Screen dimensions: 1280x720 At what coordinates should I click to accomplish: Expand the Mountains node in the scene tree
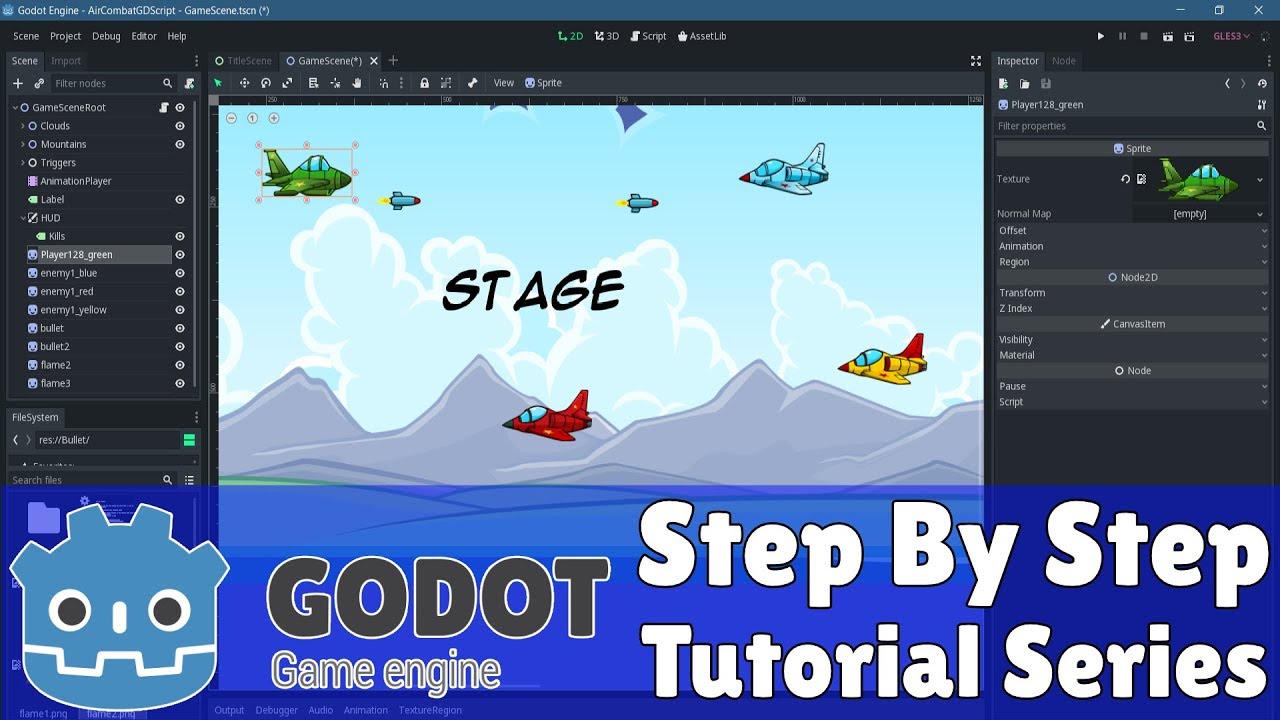click(x=23, y=144)
